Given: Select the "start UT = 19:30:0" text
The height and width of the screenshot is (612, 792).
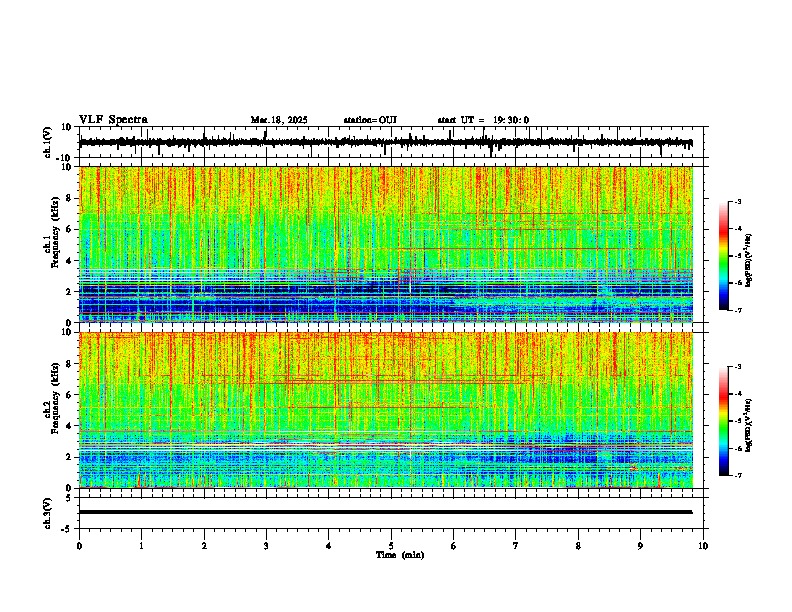Looking at the screenshot, I should click(x=483, y=120).
